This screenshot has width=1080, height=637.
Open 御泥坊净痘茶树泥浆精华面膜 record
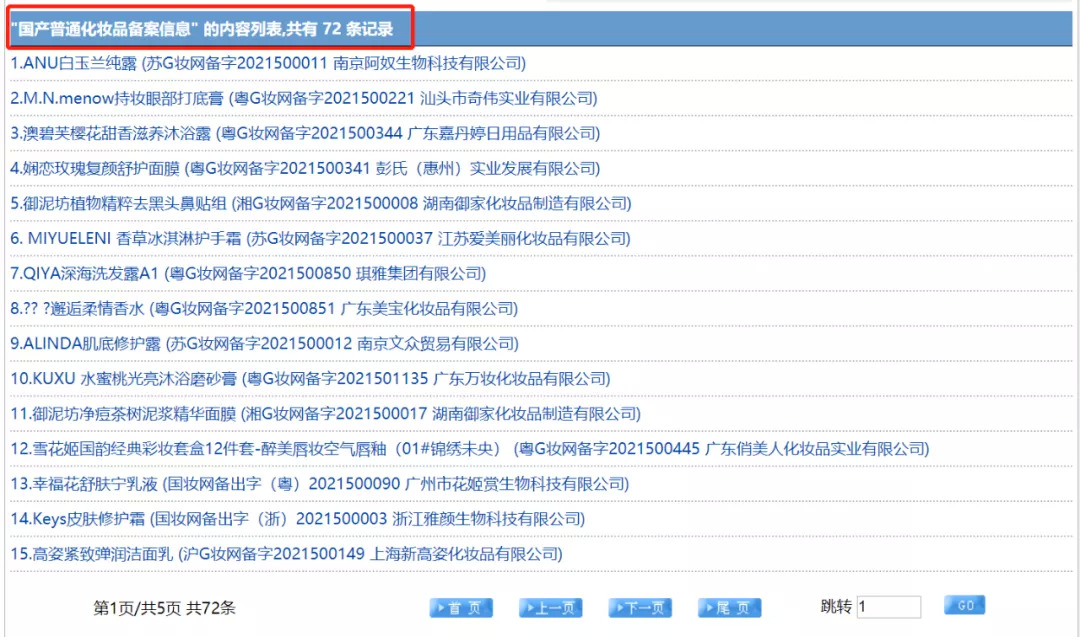pos(326,414)
